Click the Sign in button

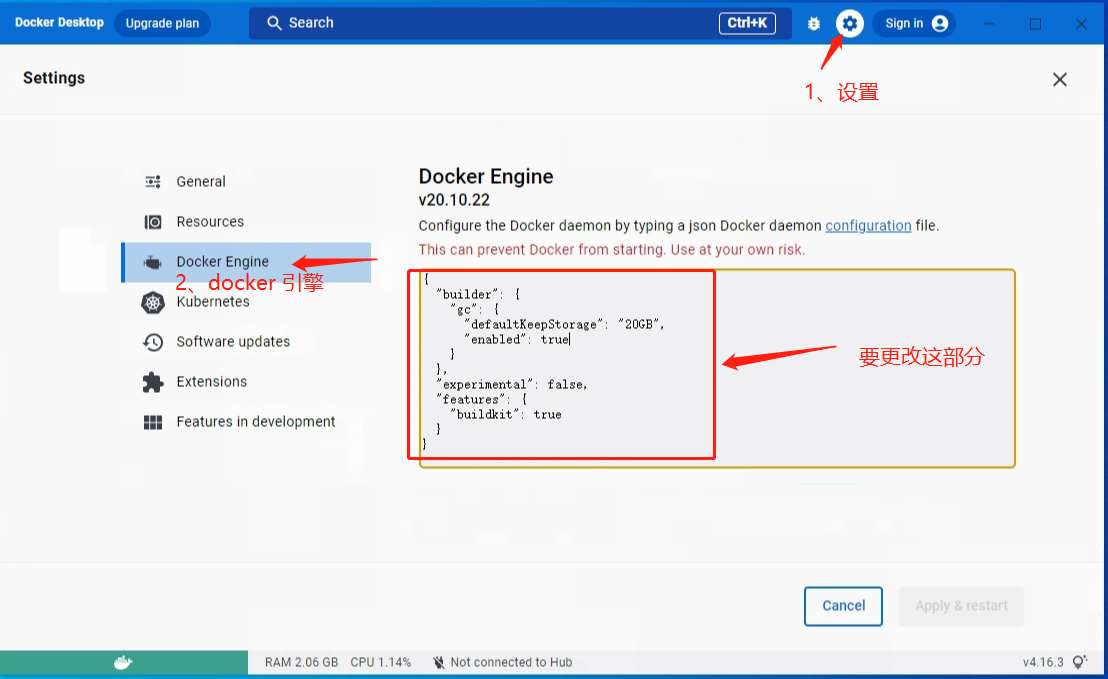click(914, 22)
